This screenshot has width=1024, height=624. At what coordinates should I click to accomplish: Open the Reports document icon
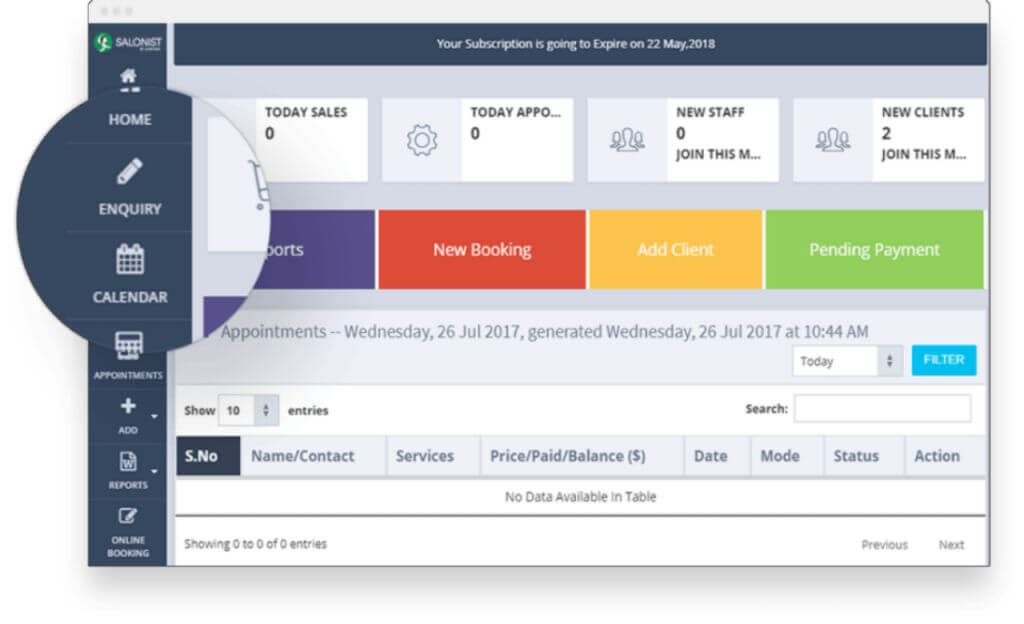point(127,462)
